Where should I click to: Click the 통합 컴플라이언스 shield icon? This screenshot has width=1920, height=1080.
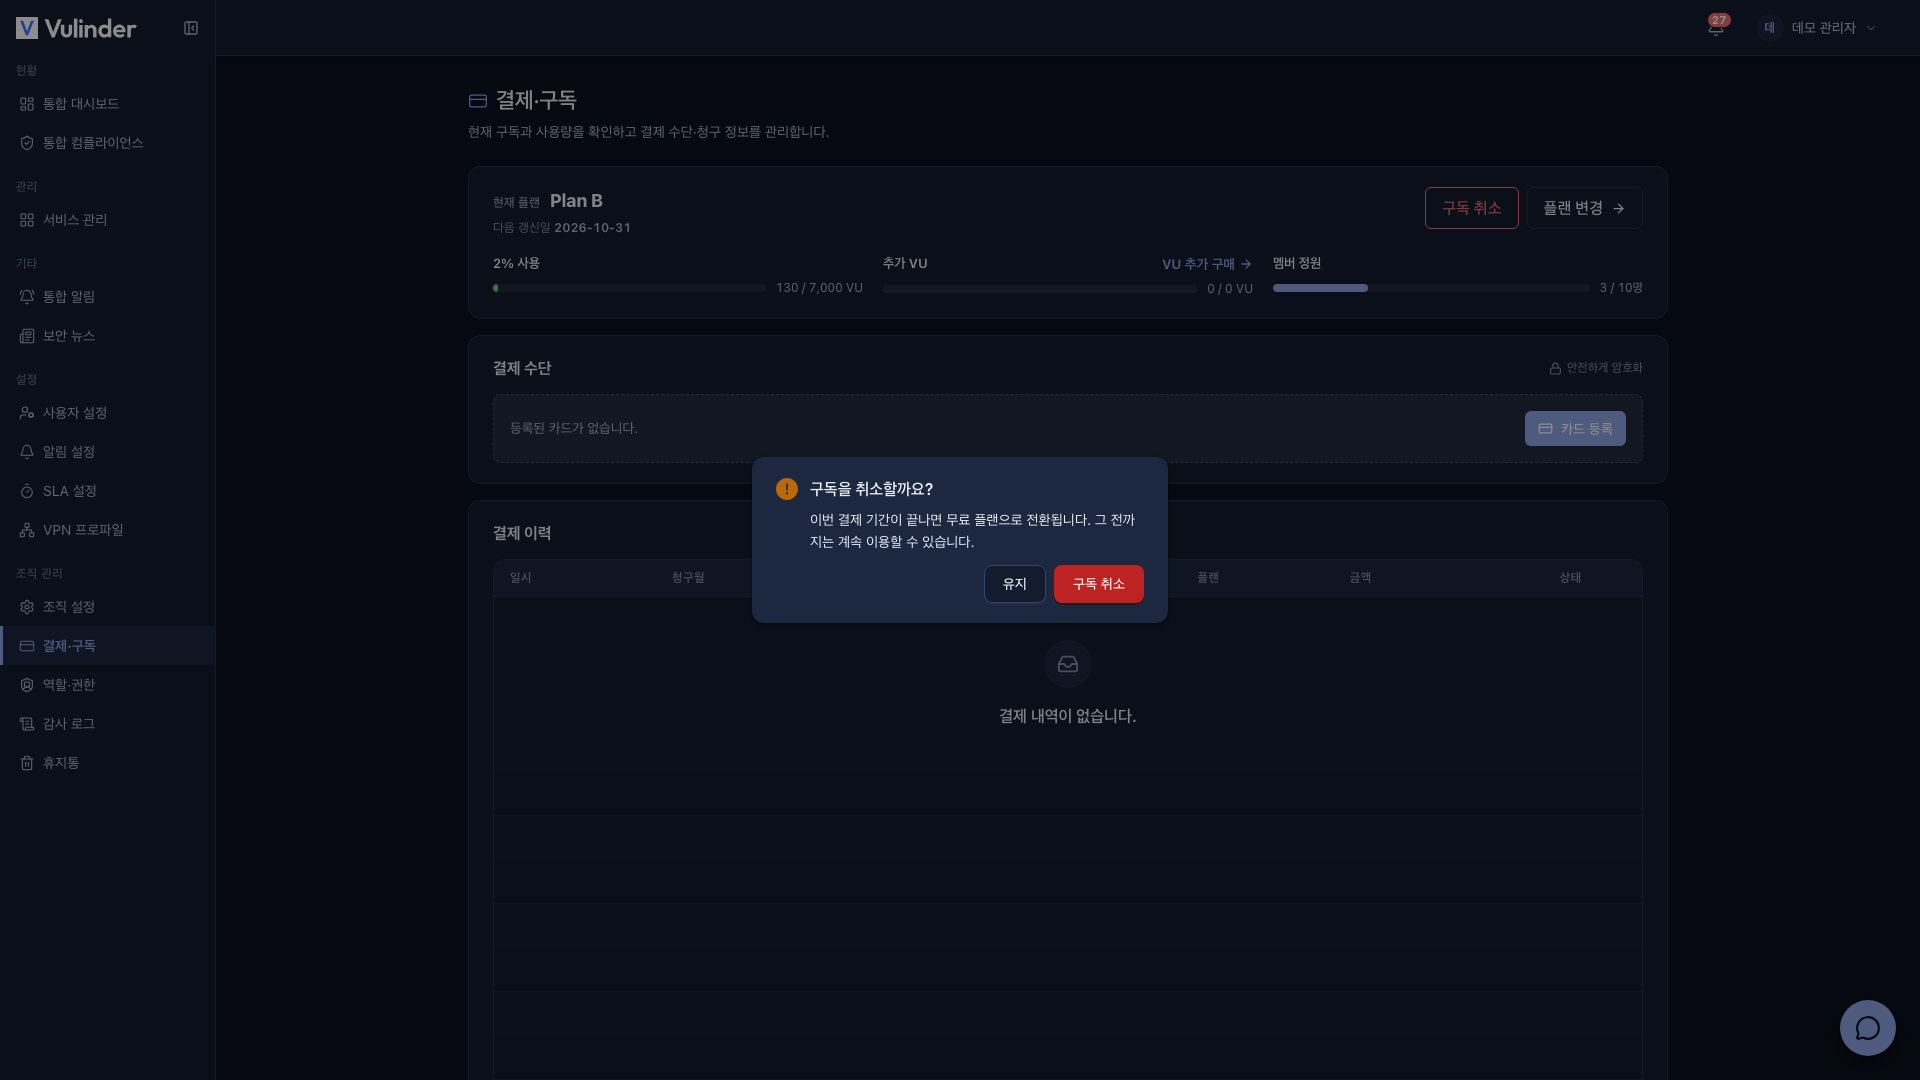pos(27,143)
